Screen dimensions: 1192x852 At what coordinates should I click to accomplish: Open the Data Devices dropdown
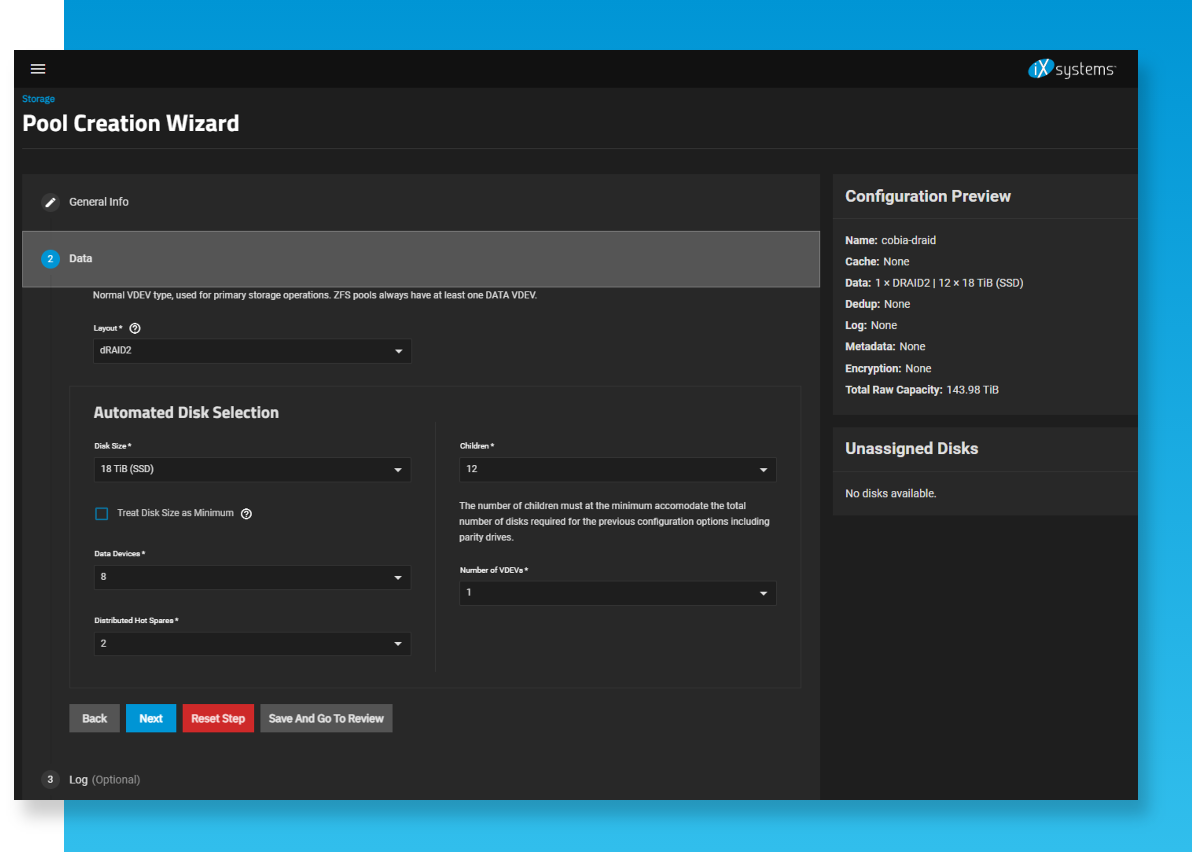(x=252, y=577)
